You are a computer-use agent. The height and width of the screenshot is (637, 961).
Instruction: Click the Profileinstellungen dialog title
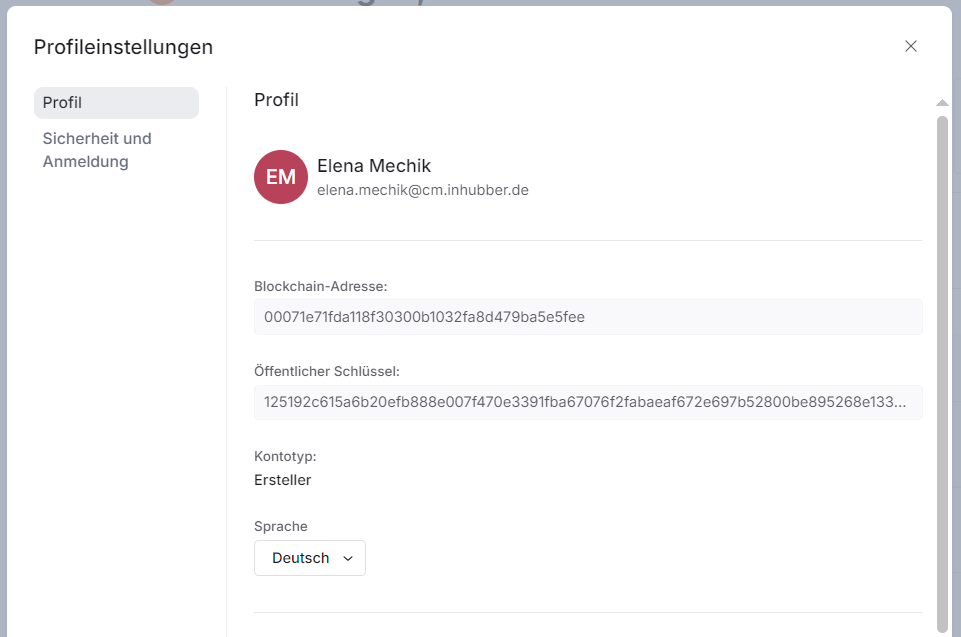[x=123, y=47]
